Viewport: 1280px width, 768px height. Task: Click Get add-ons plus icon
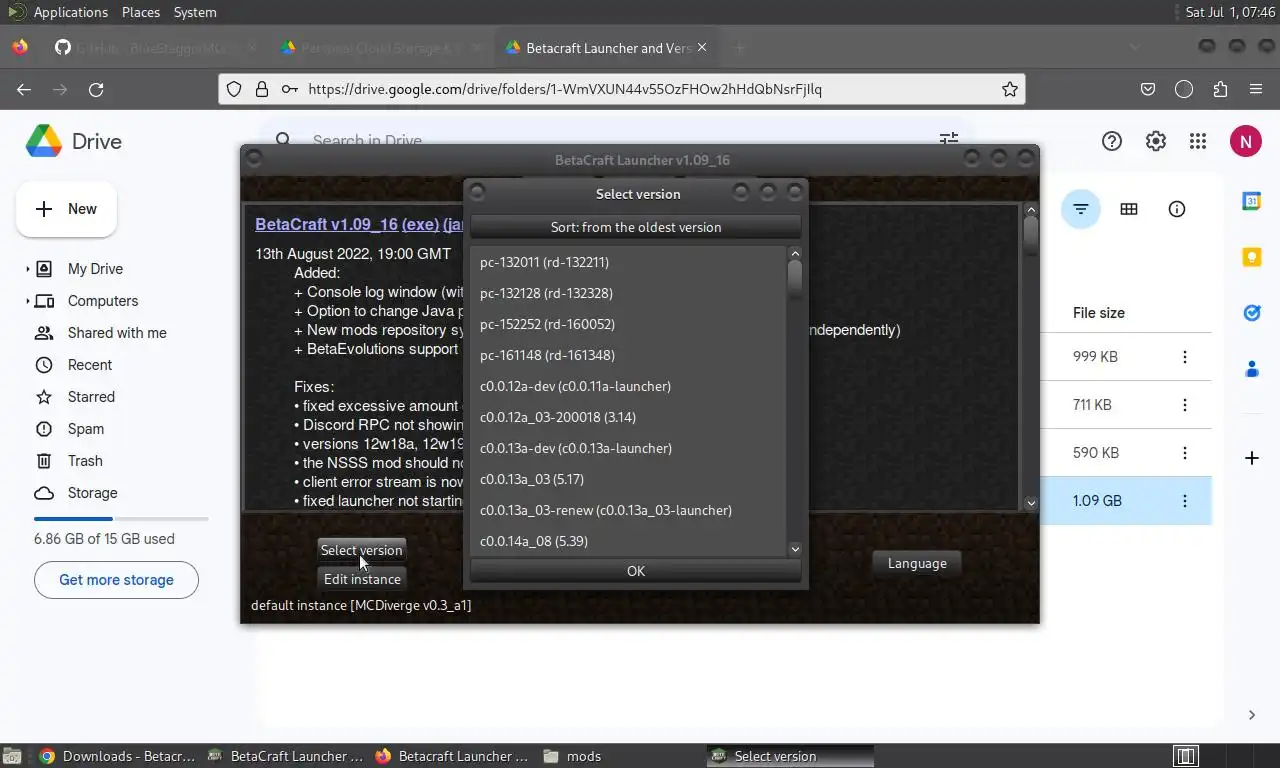tap(1251, 458)
